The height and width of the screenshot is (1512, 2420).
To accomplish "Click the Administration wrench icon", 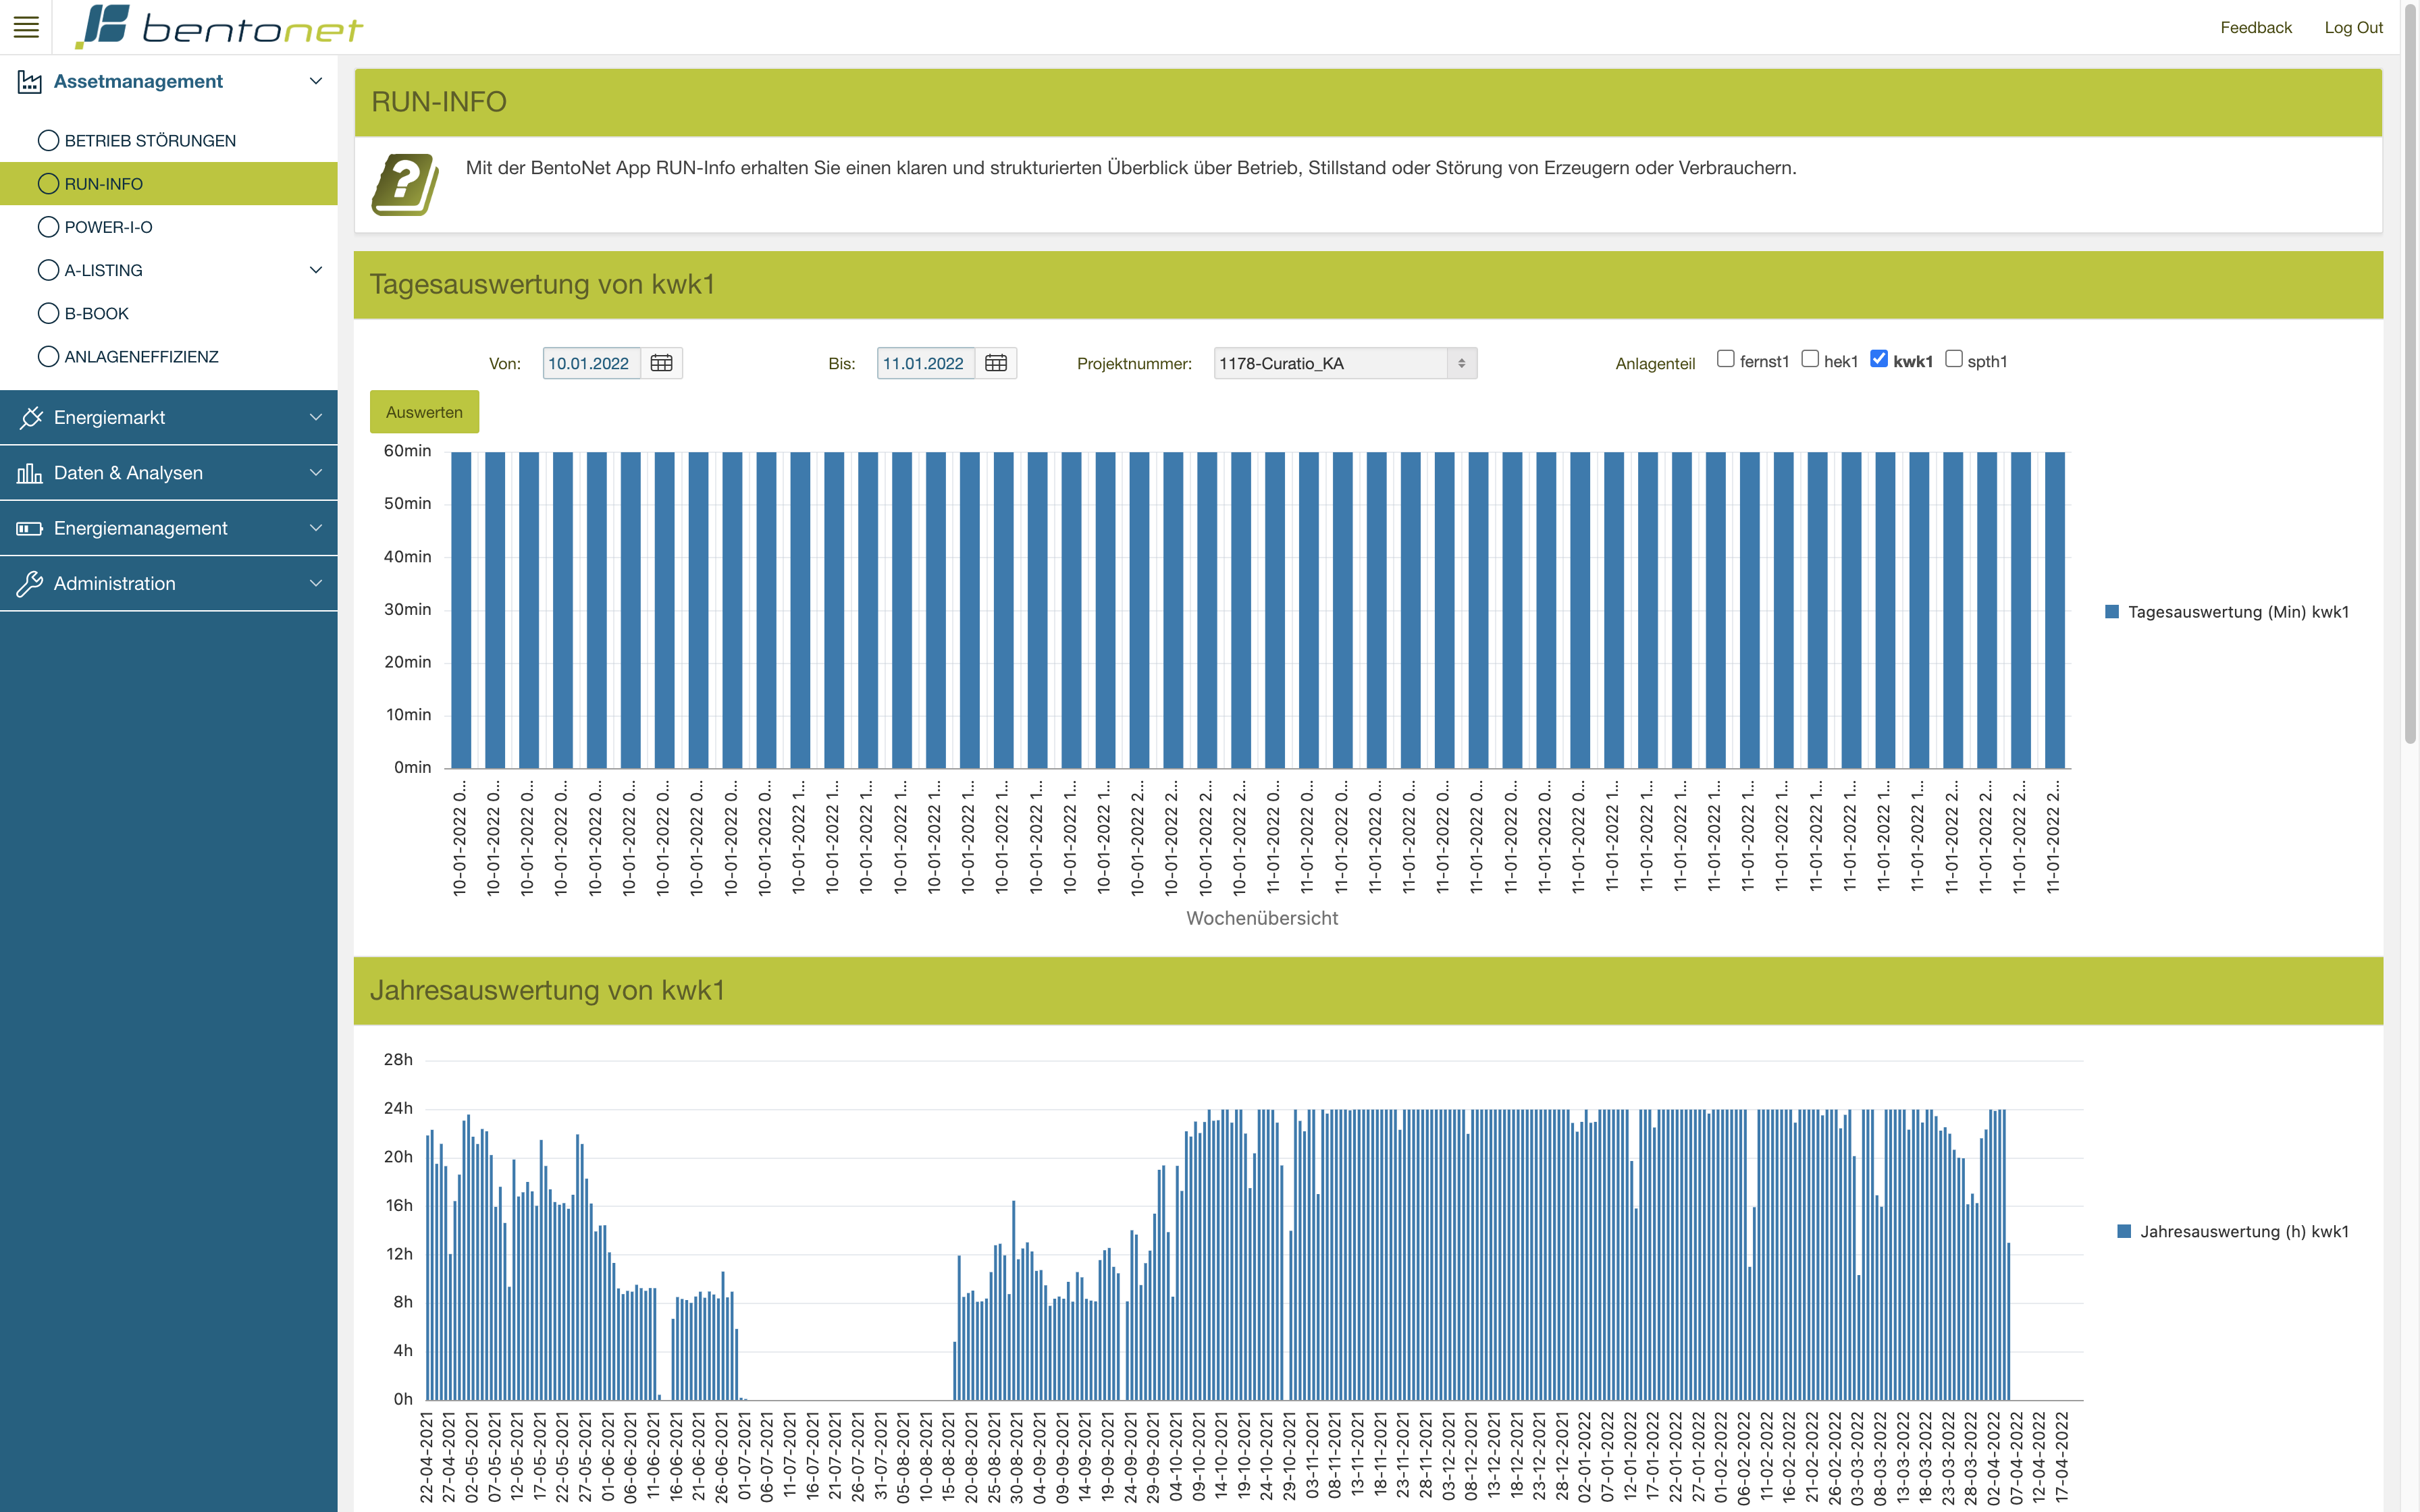I will [x=29, y=584].
